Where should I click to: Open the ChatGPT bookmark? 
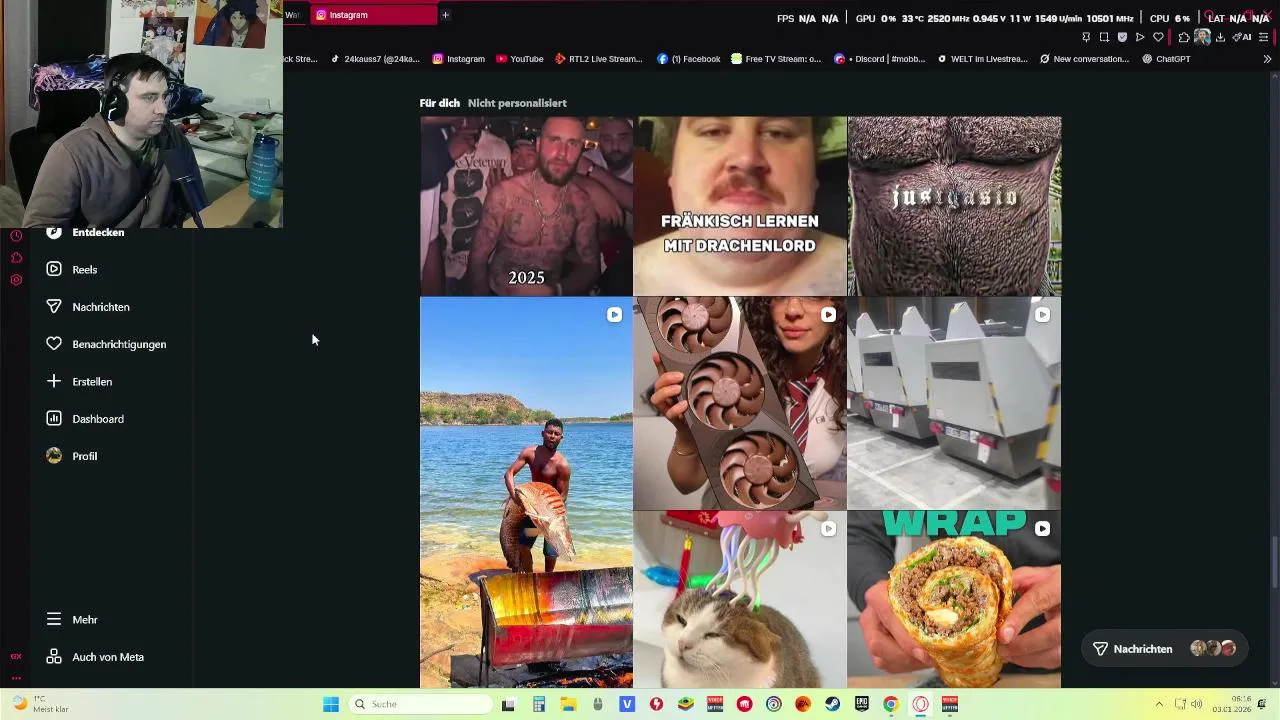[1166, 59]
